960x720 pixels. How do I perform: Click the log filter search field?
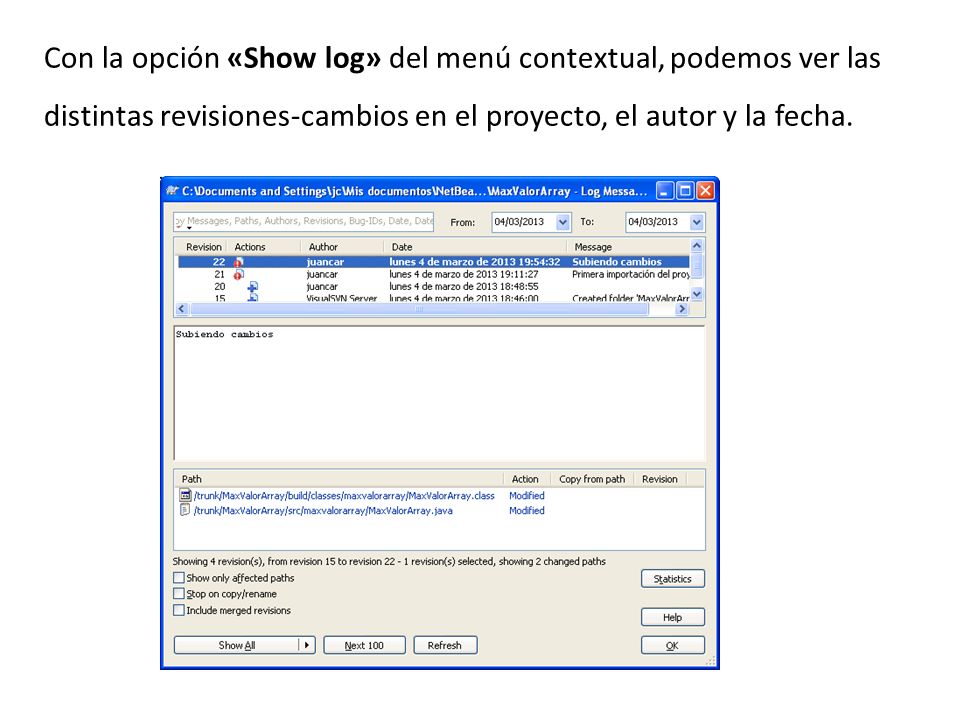(x=304, y=221)
